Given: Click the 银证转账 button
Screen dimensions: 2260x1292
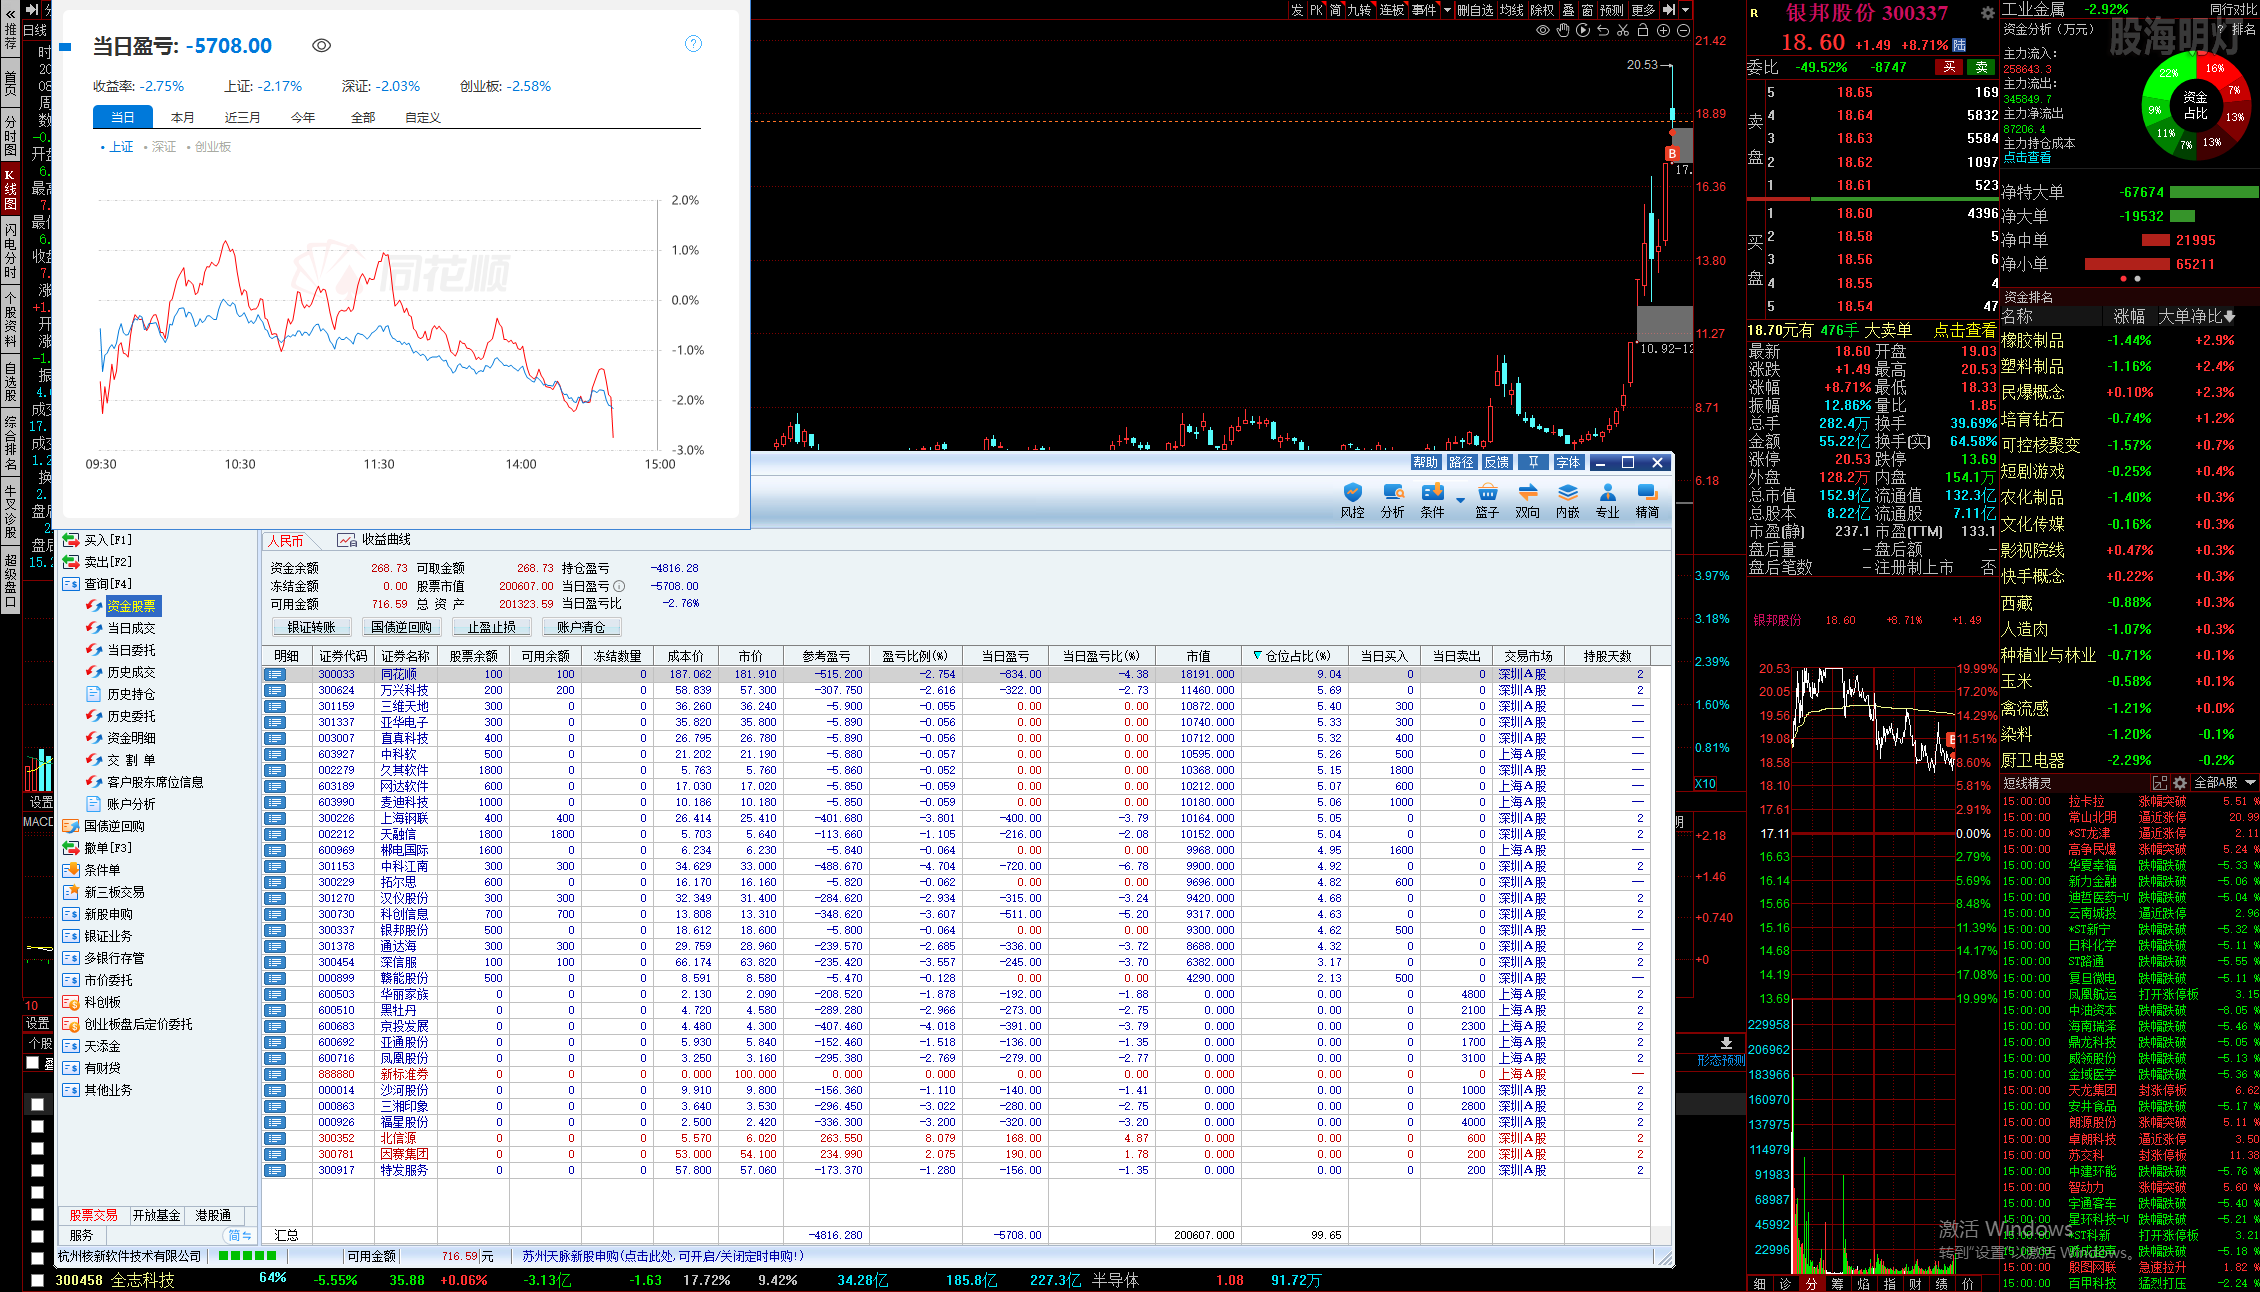Looking at the screenshot, I should [311, 627].
